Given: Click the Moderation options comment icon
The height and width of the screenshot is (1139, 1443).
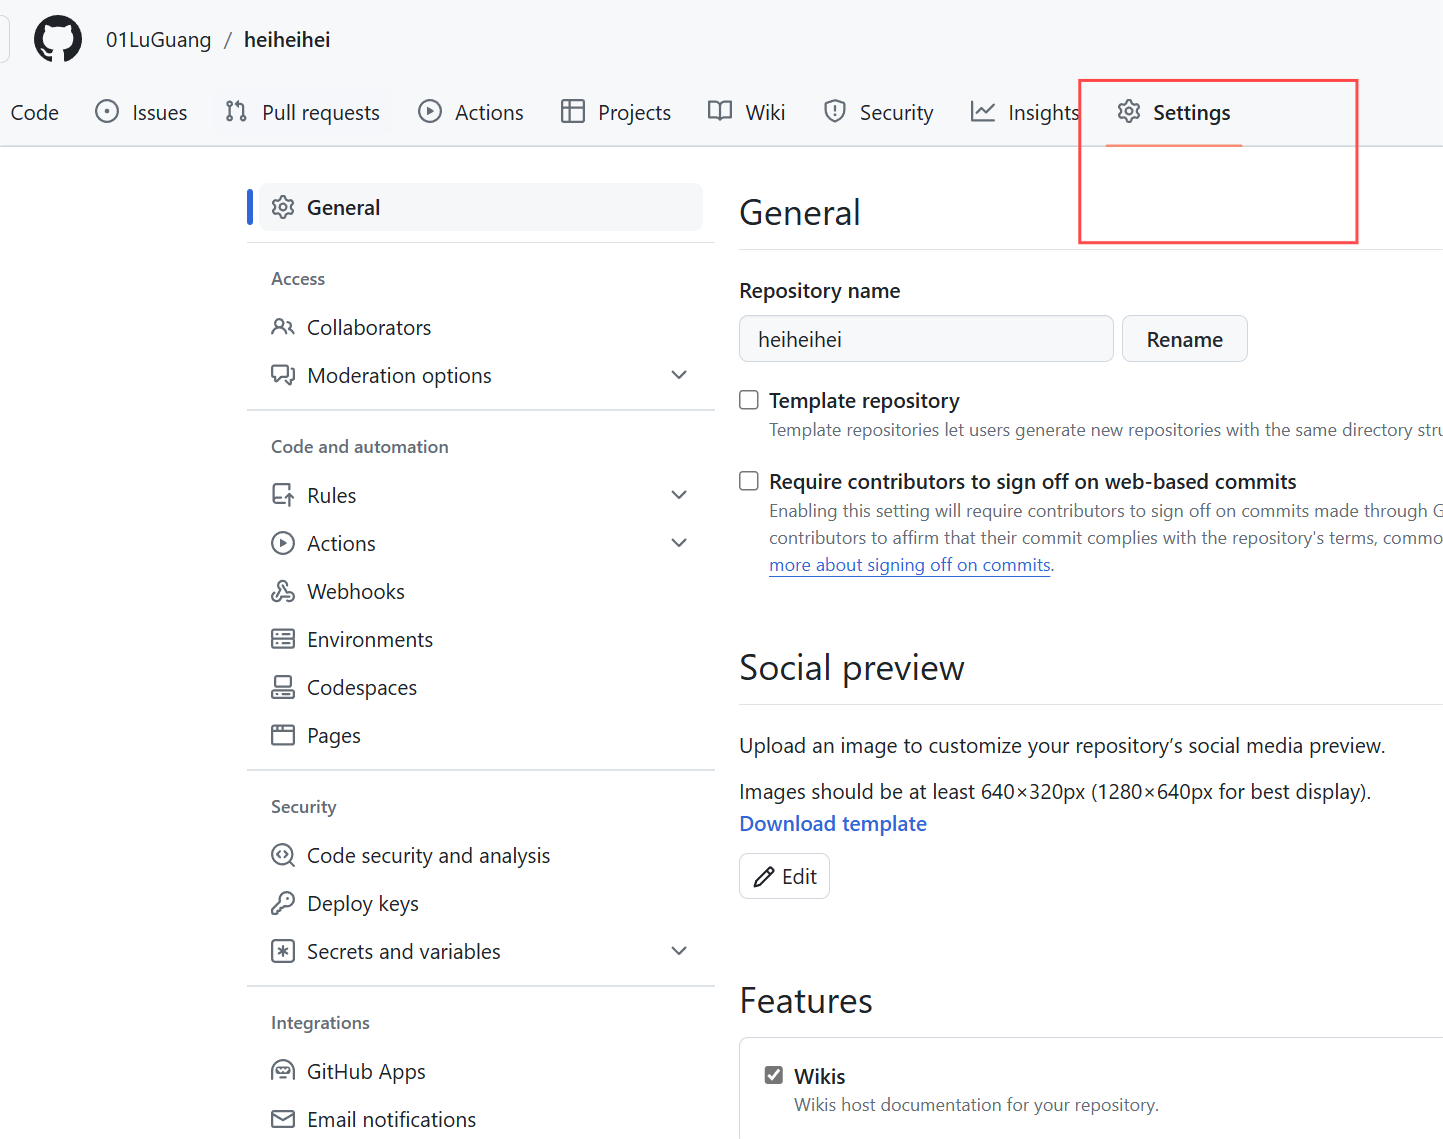Looking at the screenshot, I should [x=283, y=375].
